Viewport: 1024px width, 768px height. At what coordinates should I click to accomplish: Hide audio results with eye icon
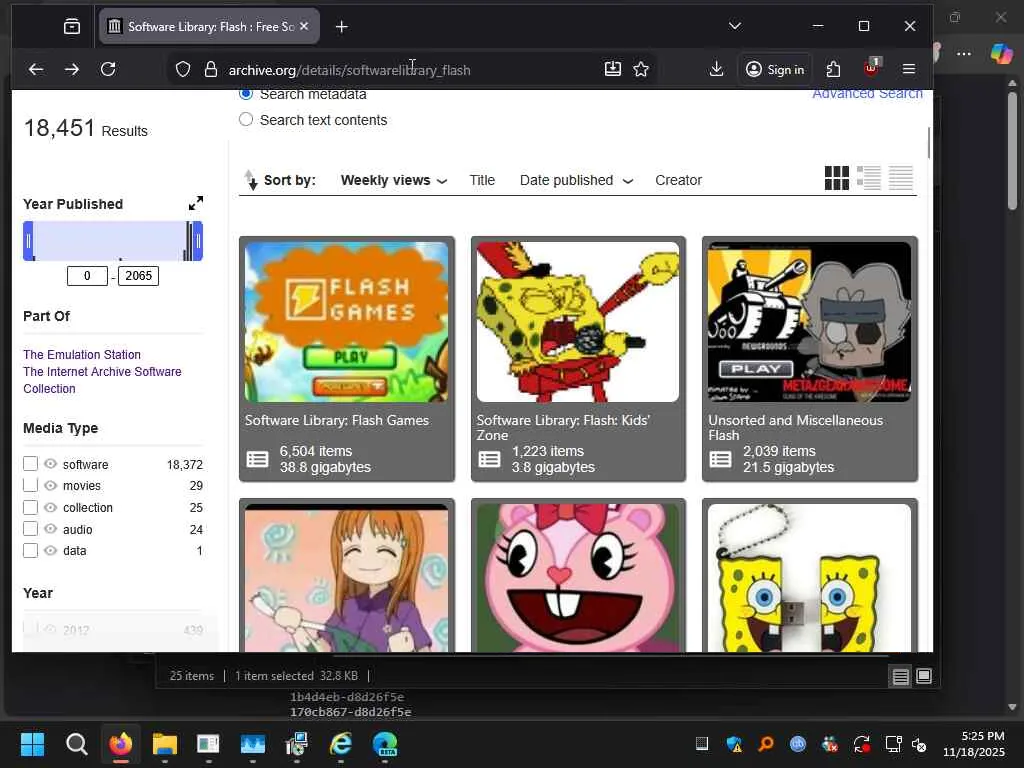50,529
